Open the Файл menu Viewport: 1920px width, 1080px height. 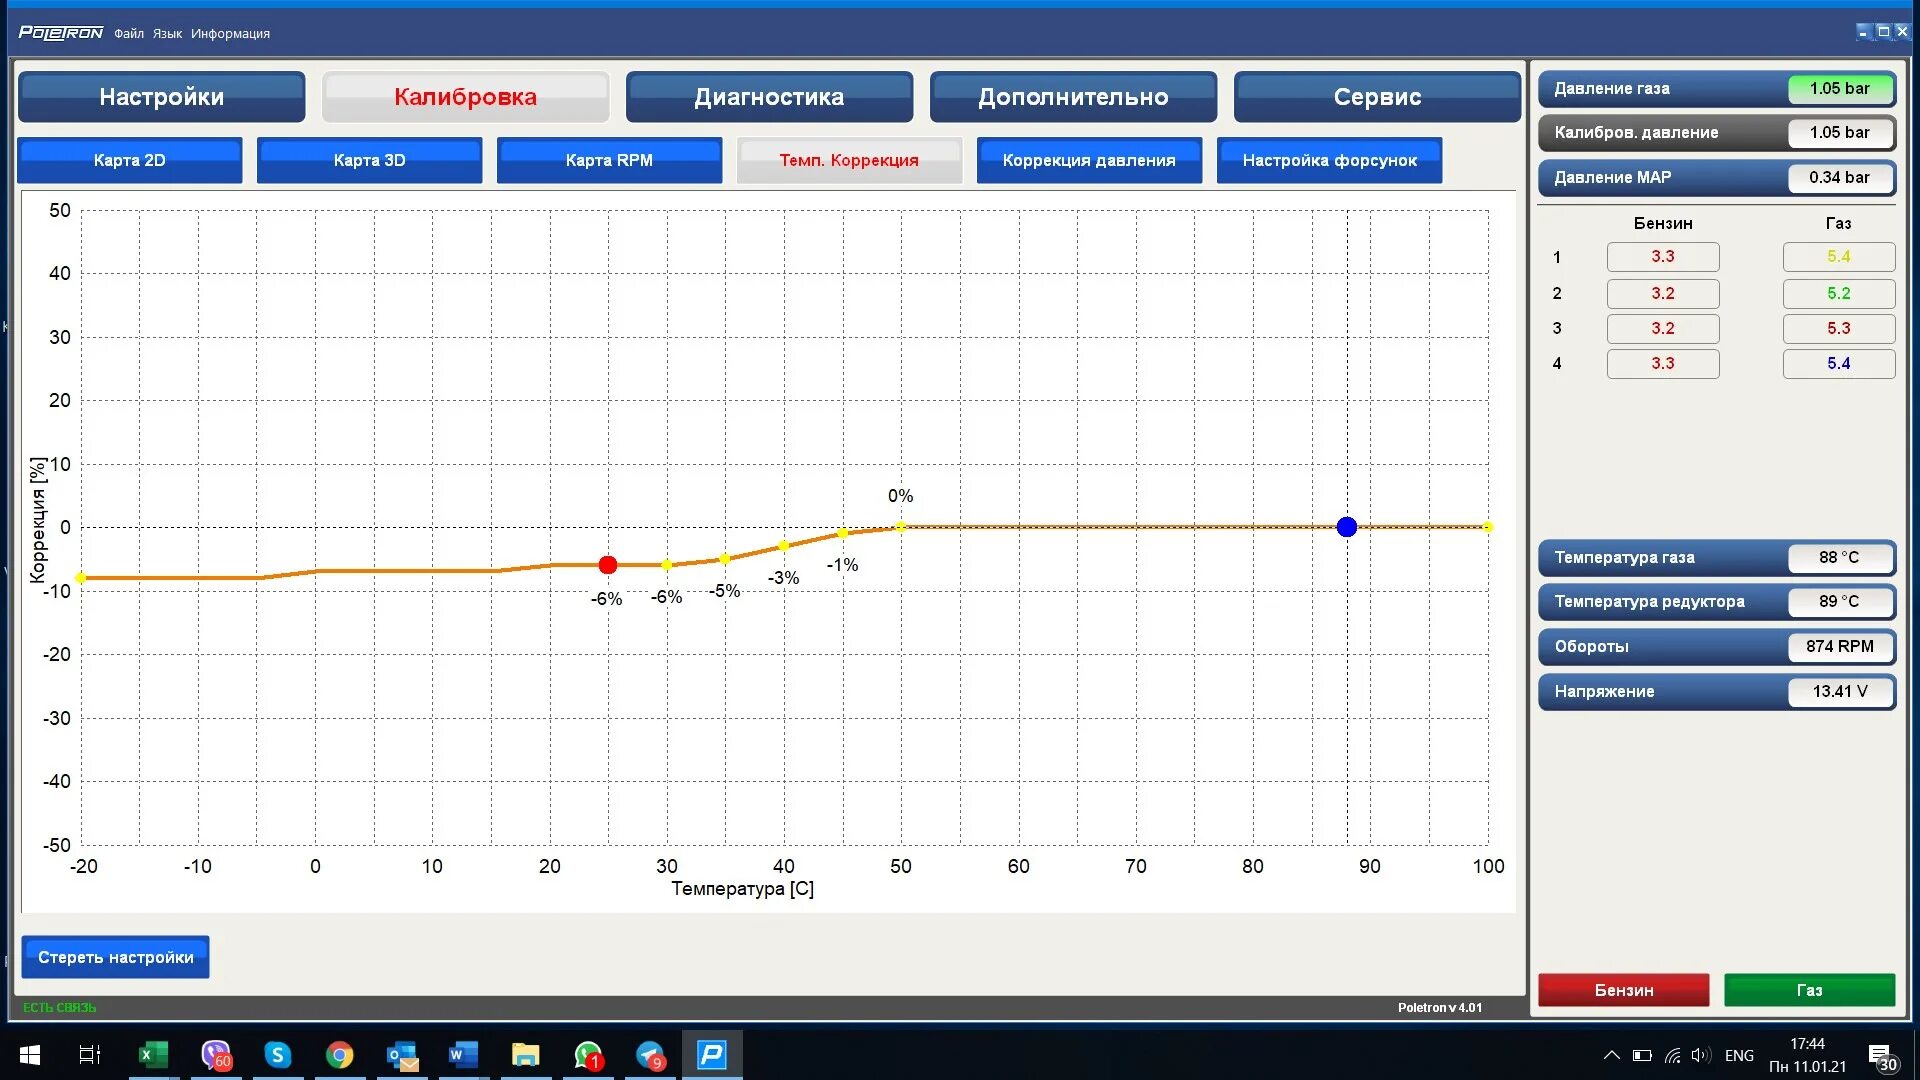tap(129, 33)
